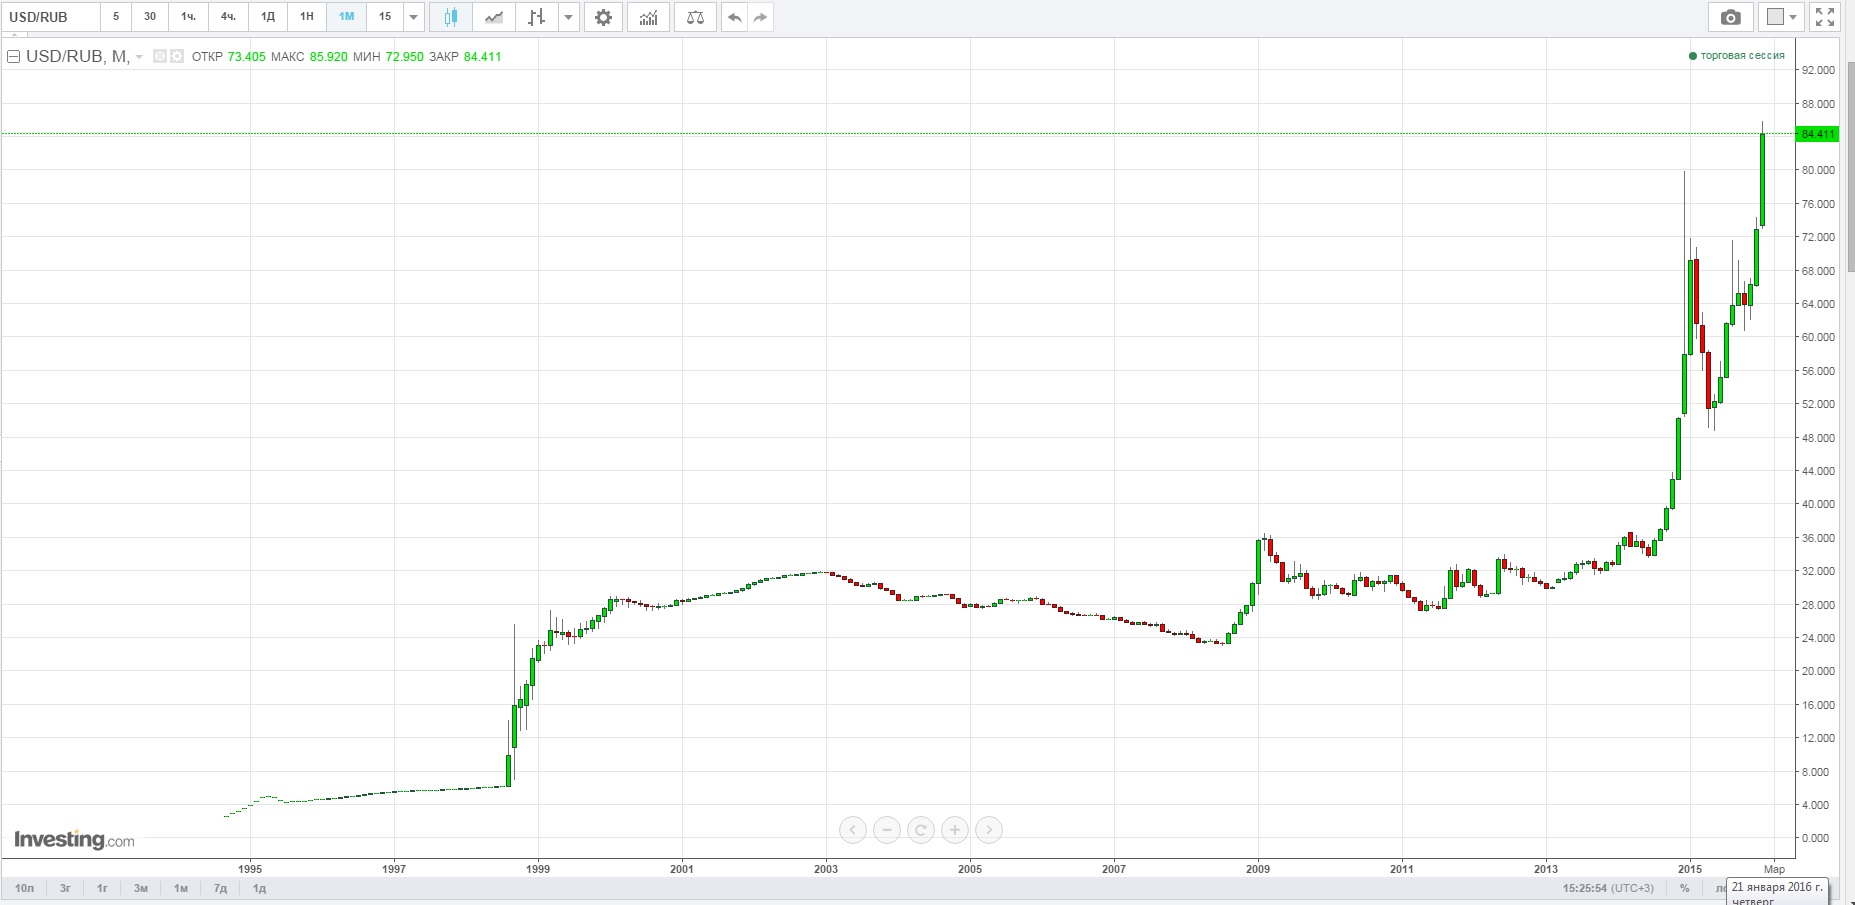
Task: Select the 1Д daily timeframe tab
Action: pos(268,17)
